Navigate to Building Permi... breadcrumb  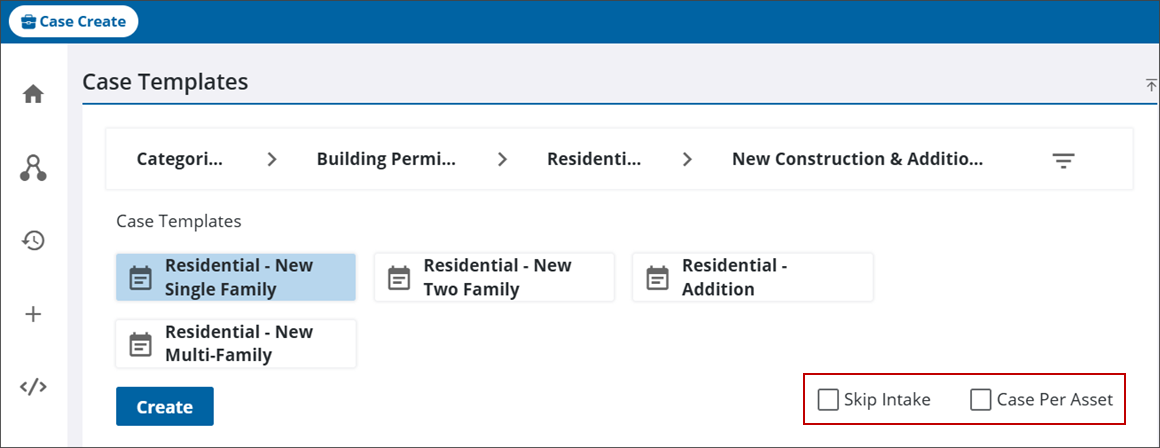click(x=386, y=159)
